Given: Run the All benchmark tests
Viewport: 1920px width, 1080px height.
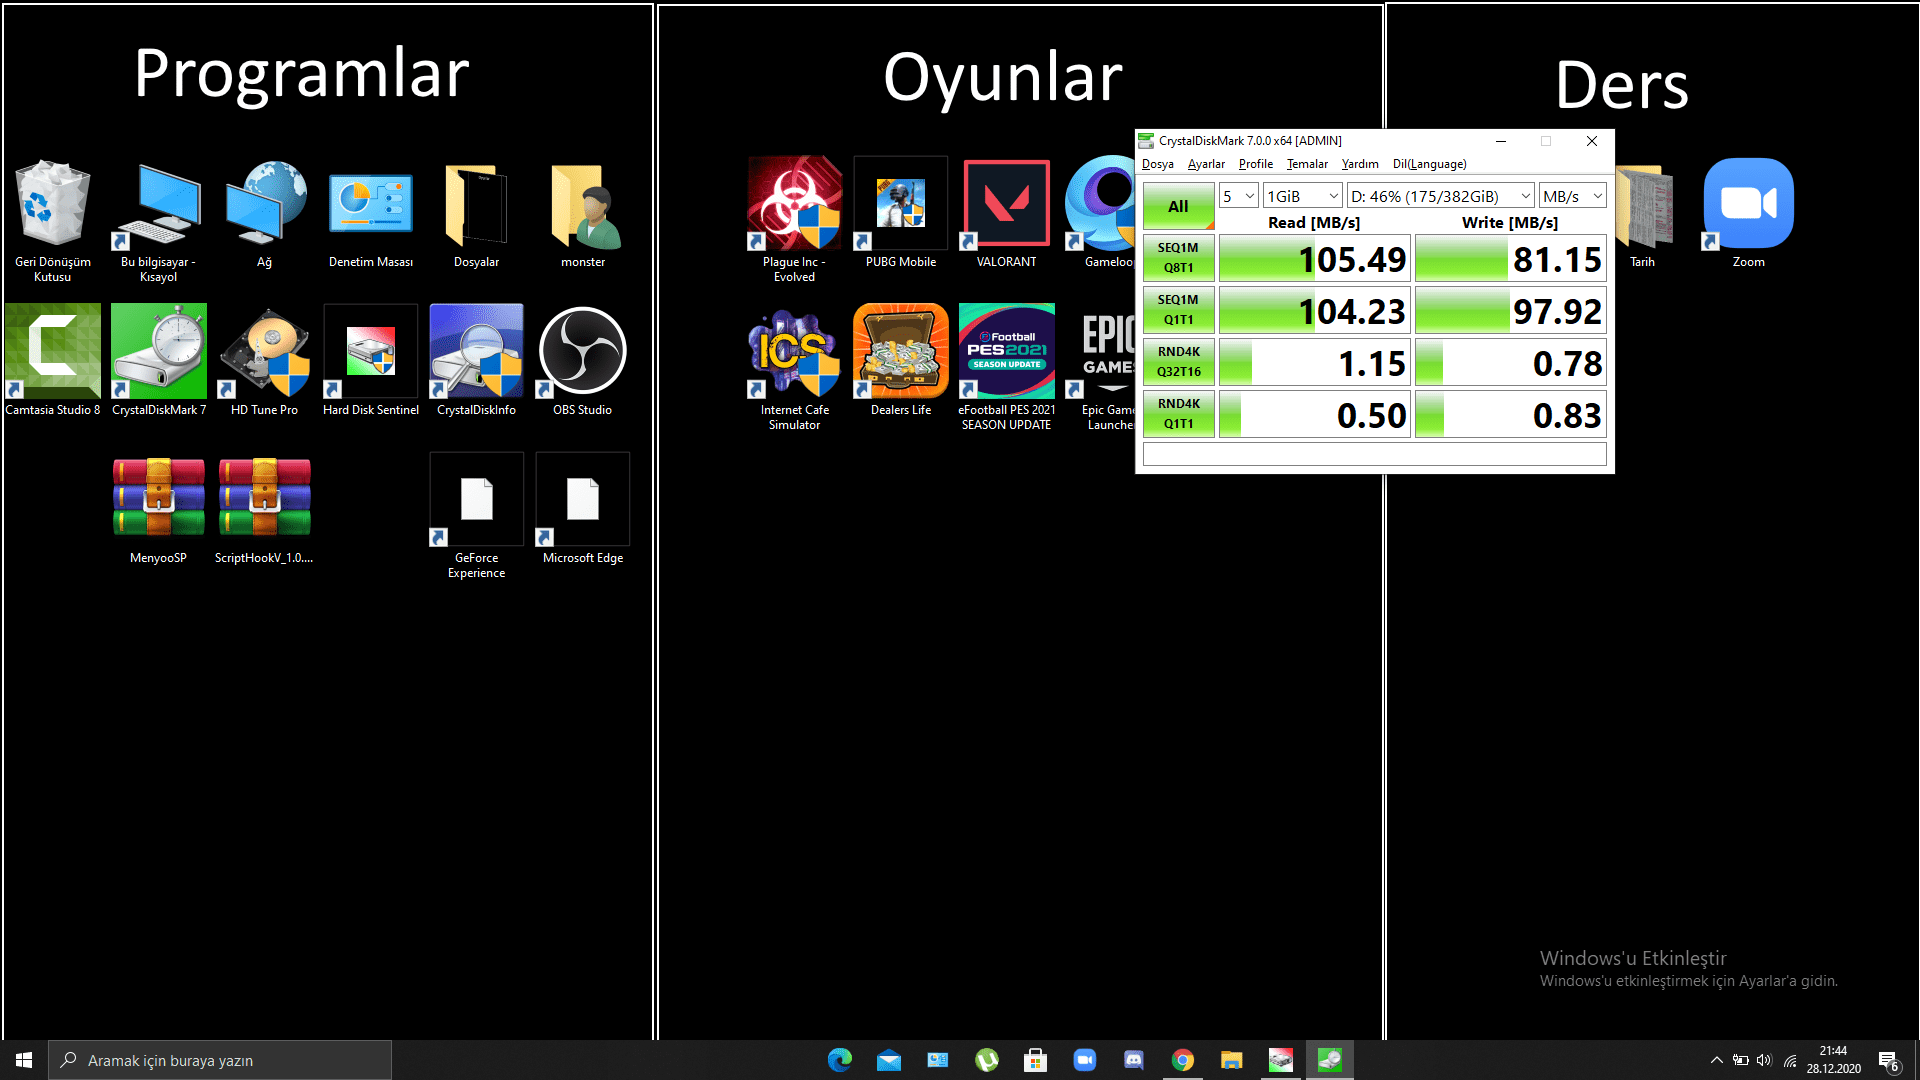Looking at the screenshot, I should click(x=1178, y=205).
